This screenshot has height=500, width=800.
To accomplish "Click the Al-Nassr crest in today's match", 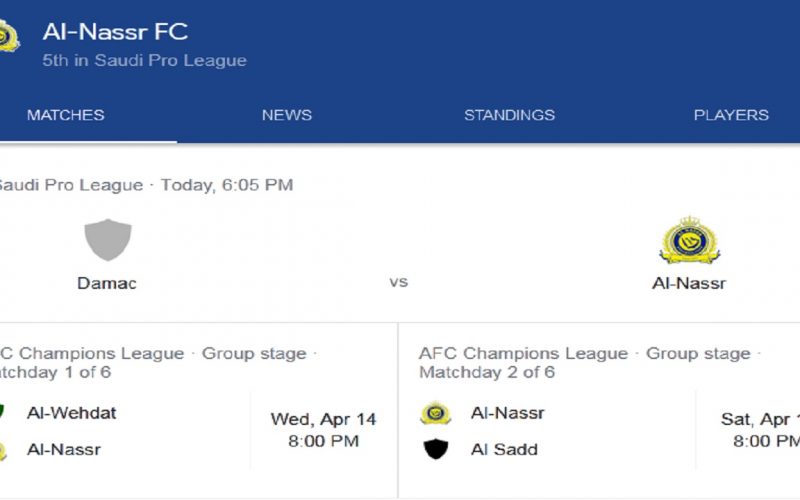I will point(689,240).
